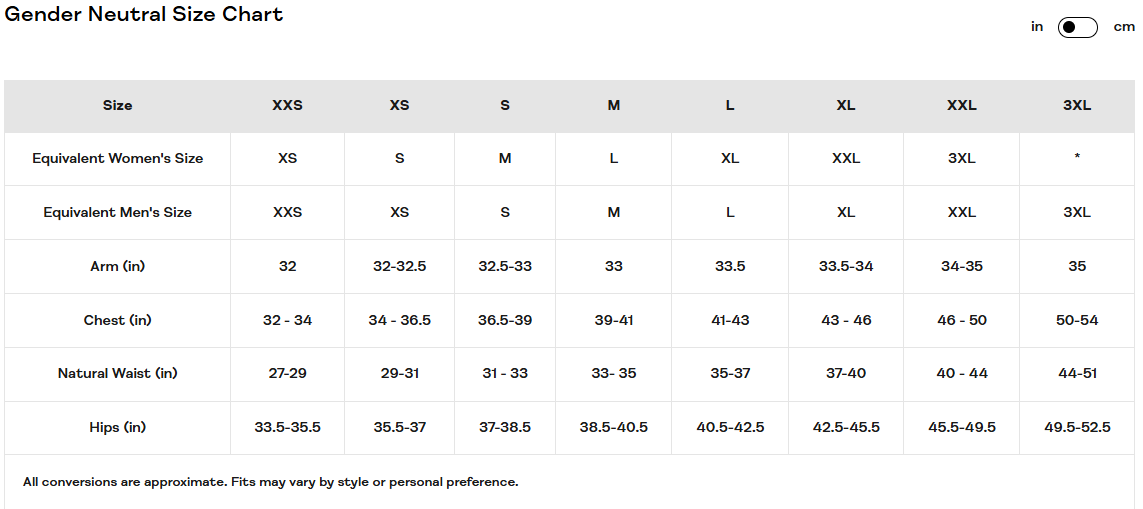This screenshot has height=509, width=1143.
Task: Click the Gender Neutral Size Chart heading
Action: tap(144, 14)
